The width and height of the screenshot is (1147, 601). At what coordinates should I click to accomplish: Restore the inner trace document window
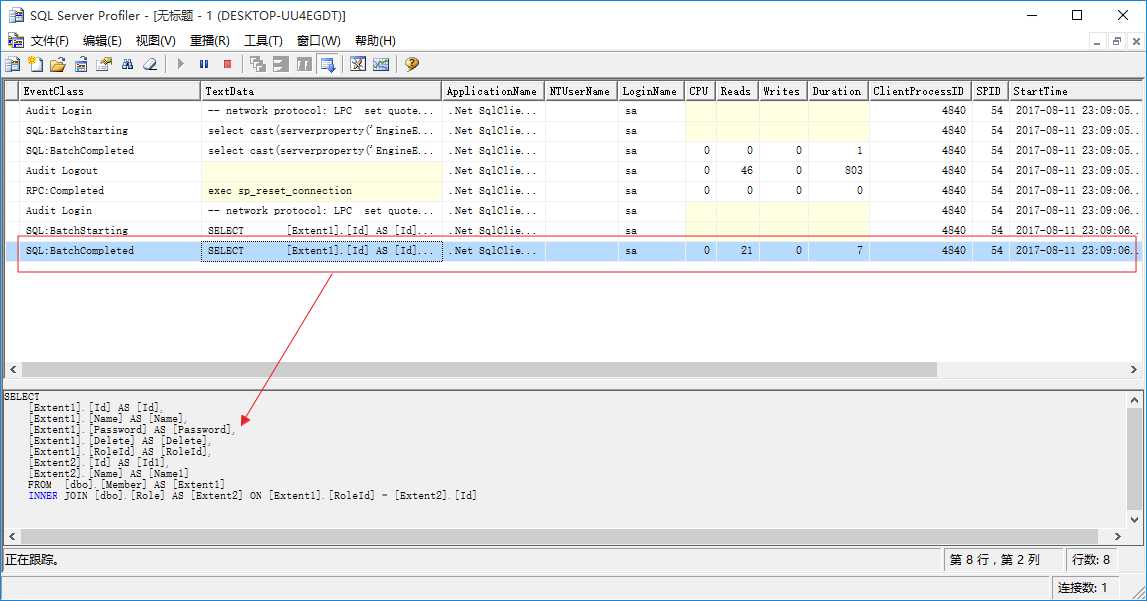1116,42
